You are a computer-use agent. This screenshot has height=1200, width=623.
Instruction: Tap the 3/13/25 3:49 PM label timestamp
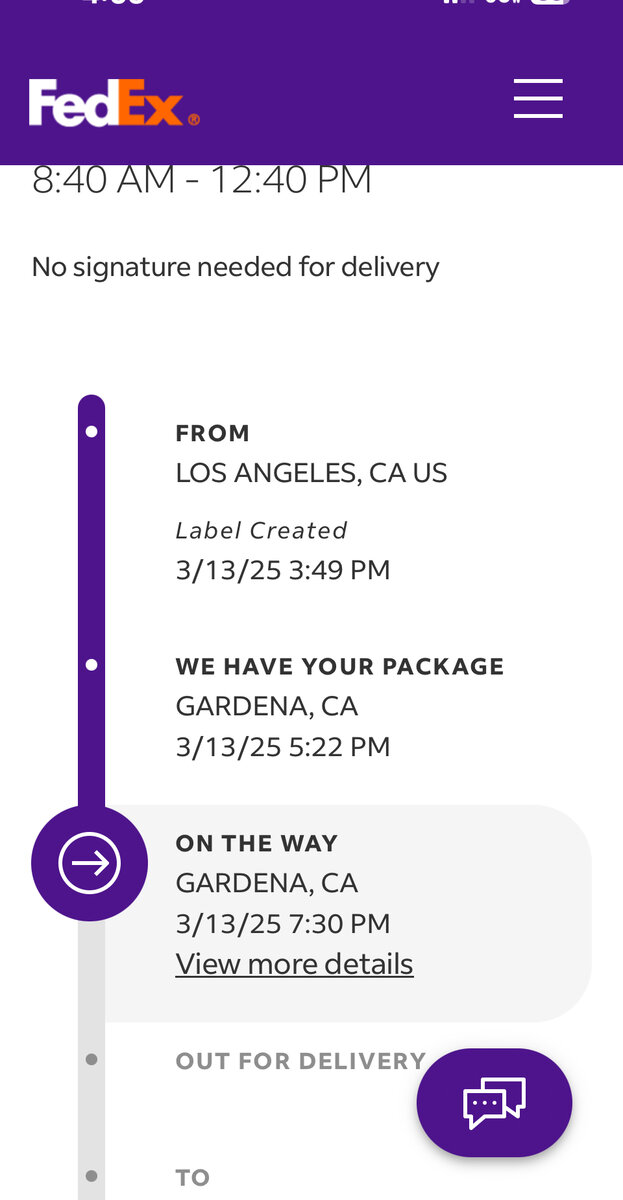point(283,570)
